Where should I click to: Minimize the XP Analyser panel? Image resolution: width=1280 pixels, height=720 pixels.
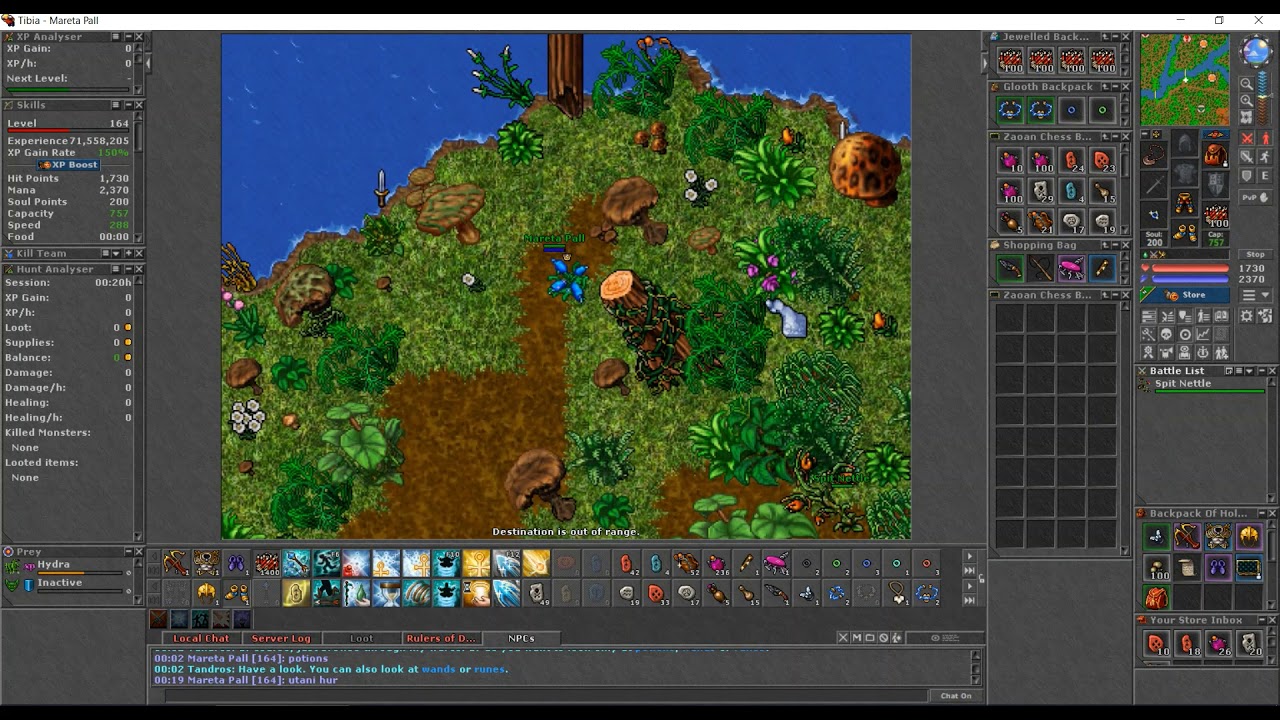pyautogui.click(x=129, y=36)
